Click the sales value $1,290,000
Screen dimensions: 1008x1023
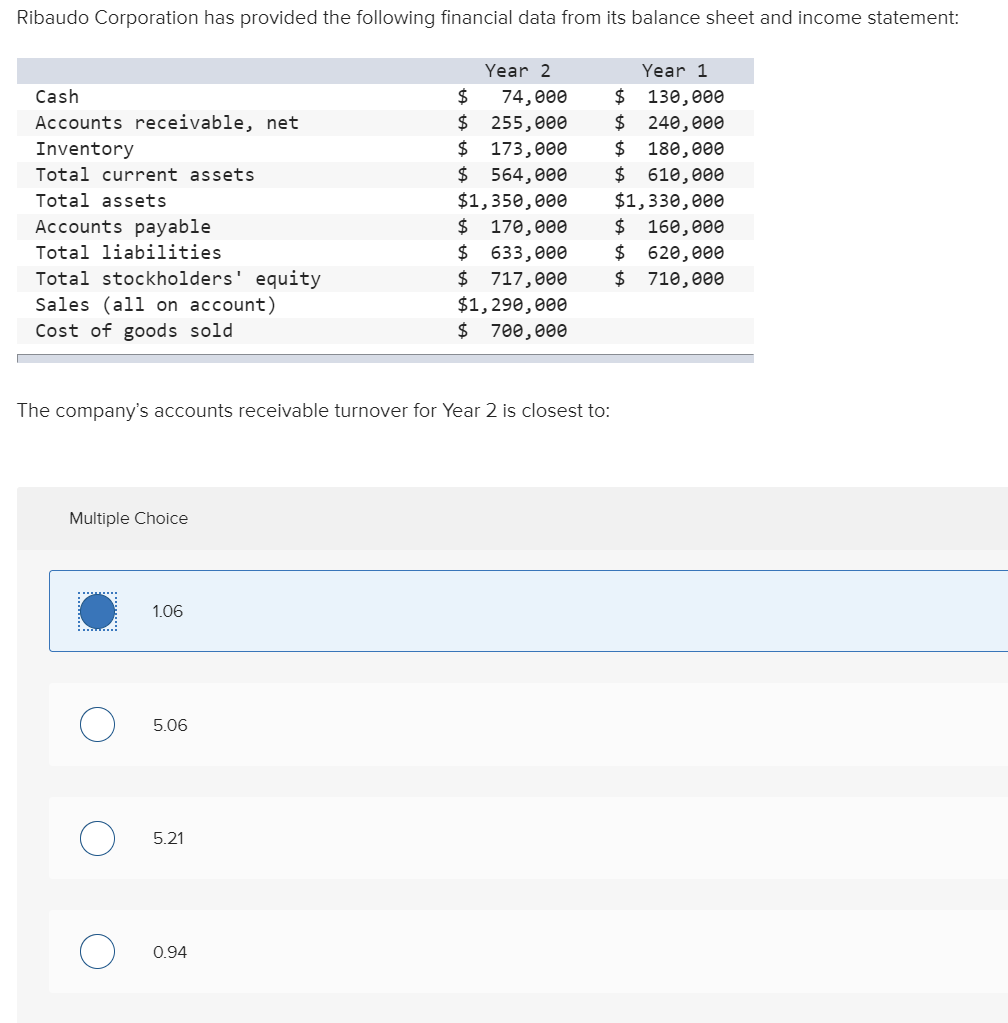[512, 305]
